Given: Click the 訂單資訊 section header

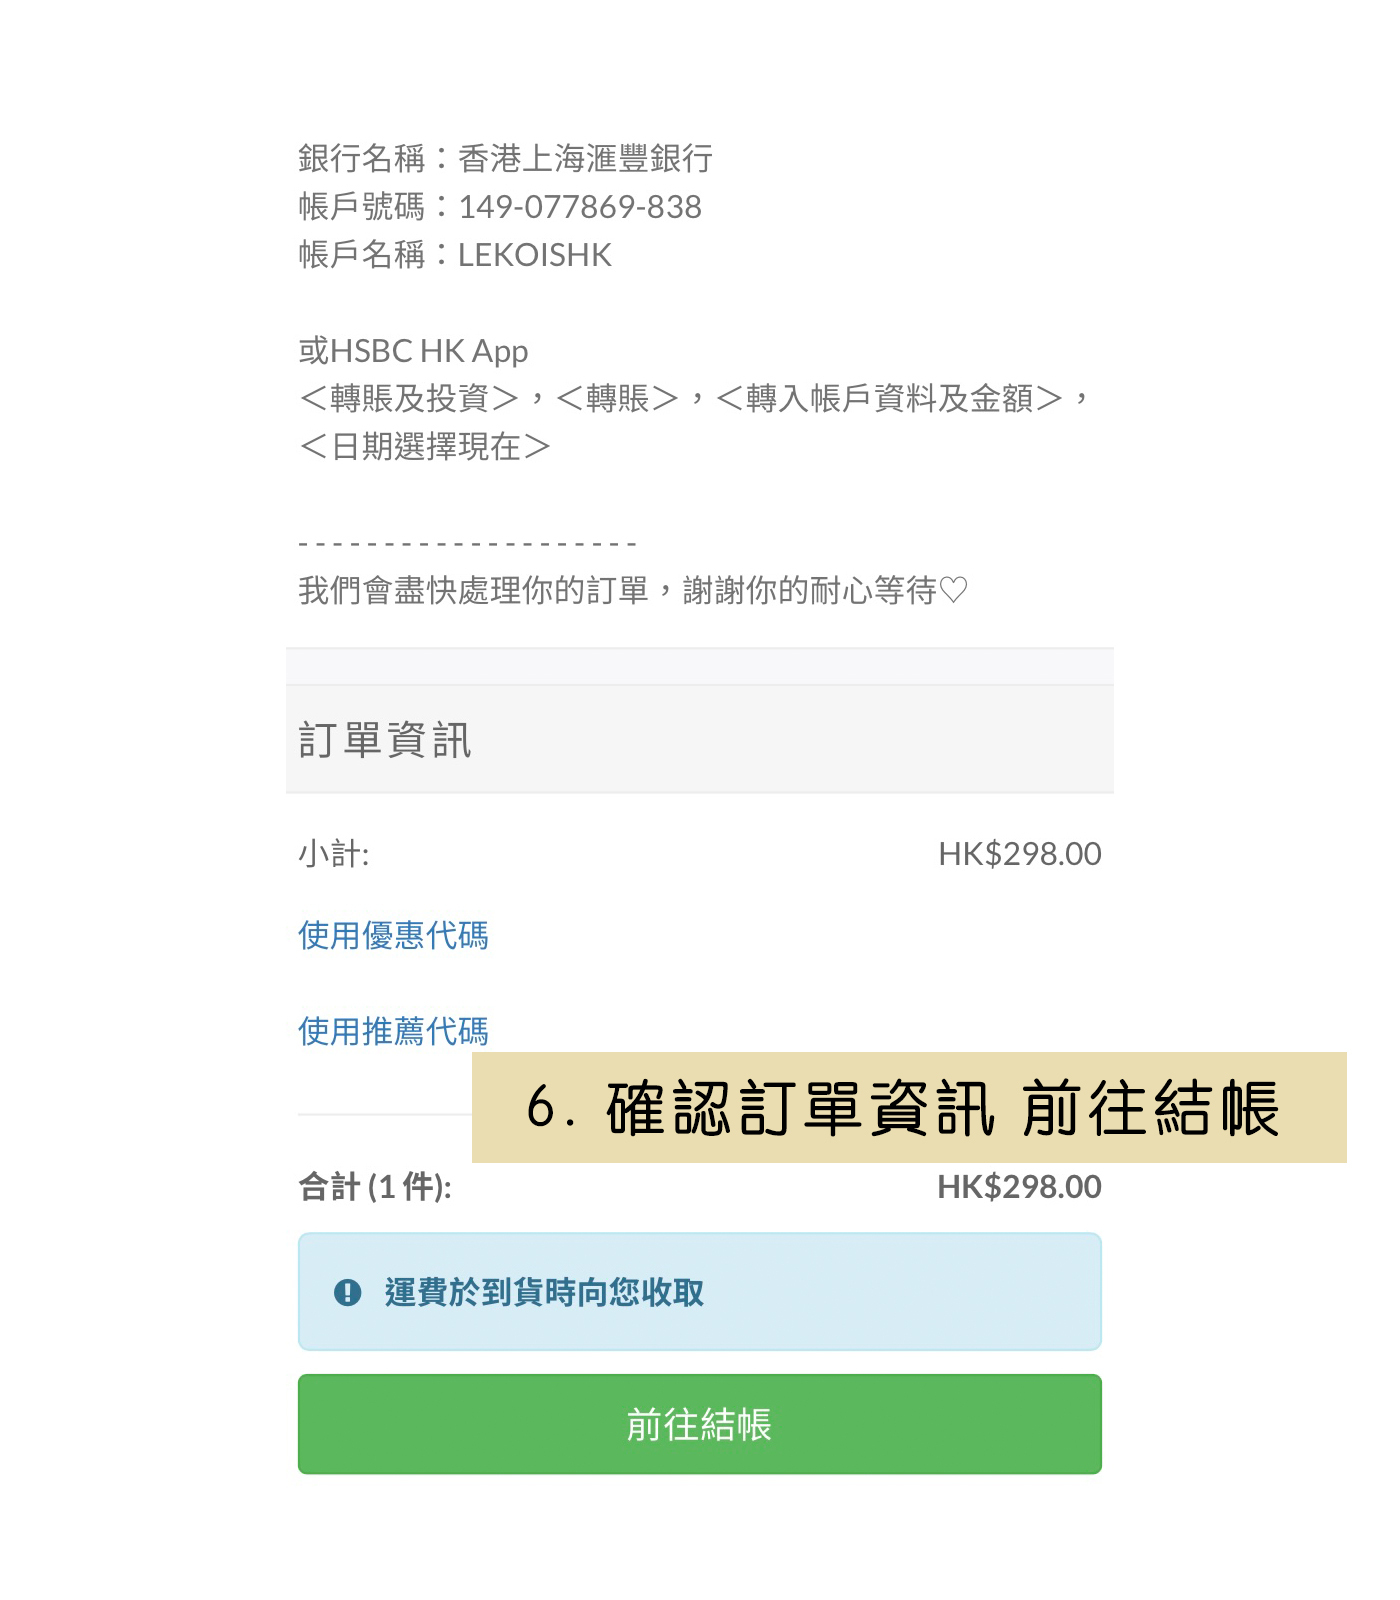Looking at the screenshot, I should (x=385, y=740).
